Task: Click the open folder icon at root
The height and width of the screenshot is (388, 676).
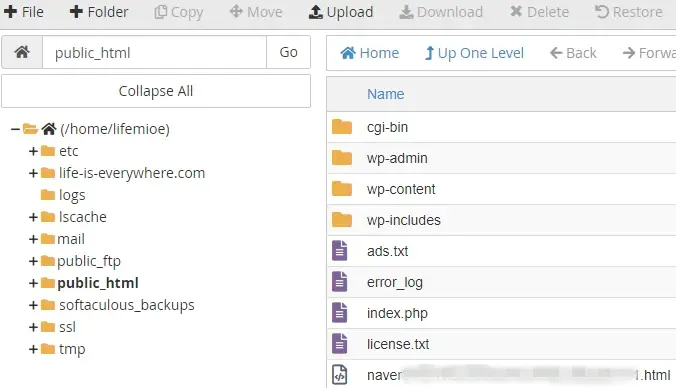Action: pyautogui.click(x=30, y=128)
